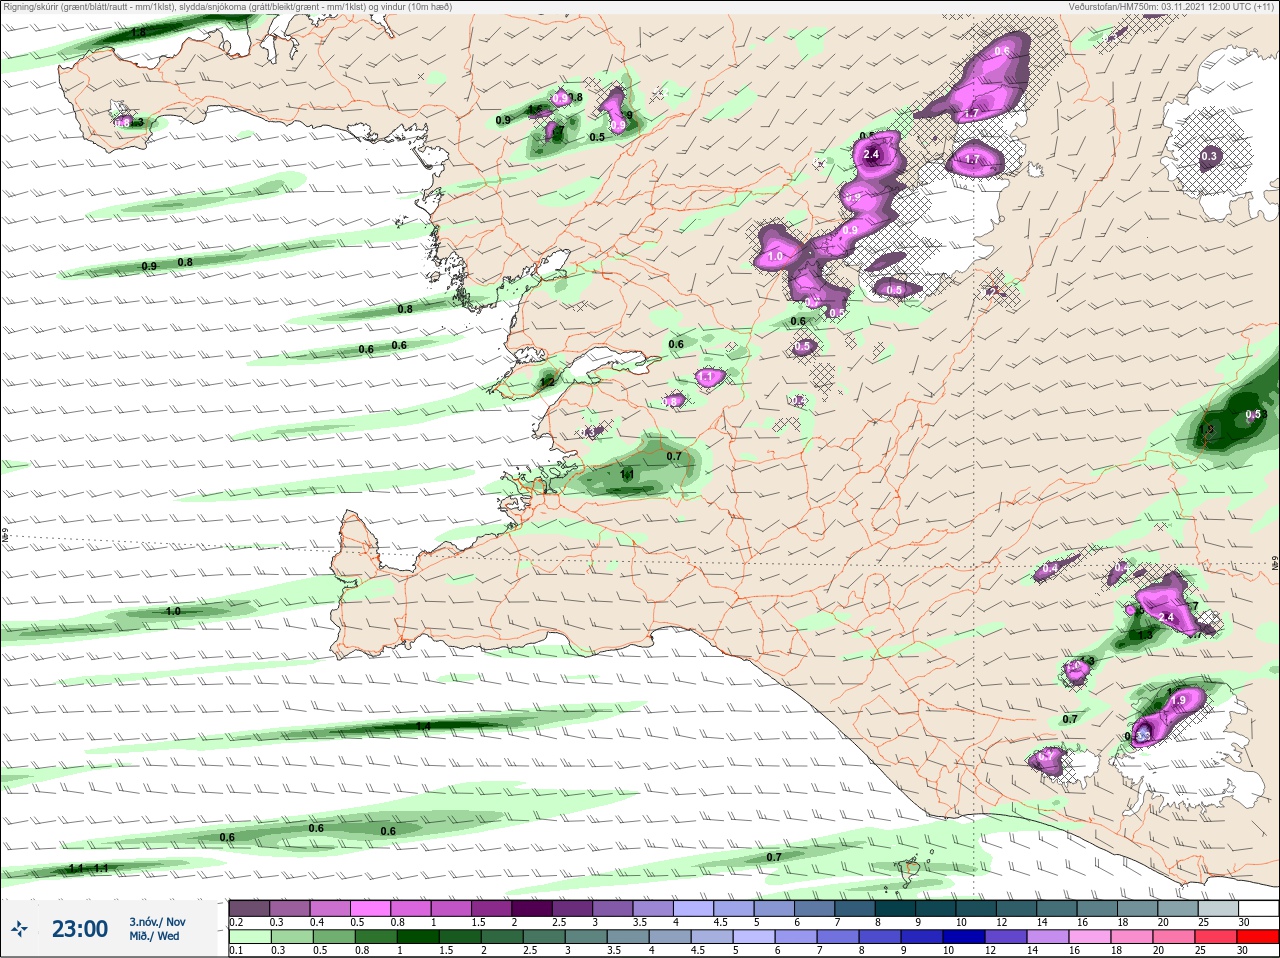
Task: Click the Veðurstofan logo icon beside the time
Action: pos(19,929)
